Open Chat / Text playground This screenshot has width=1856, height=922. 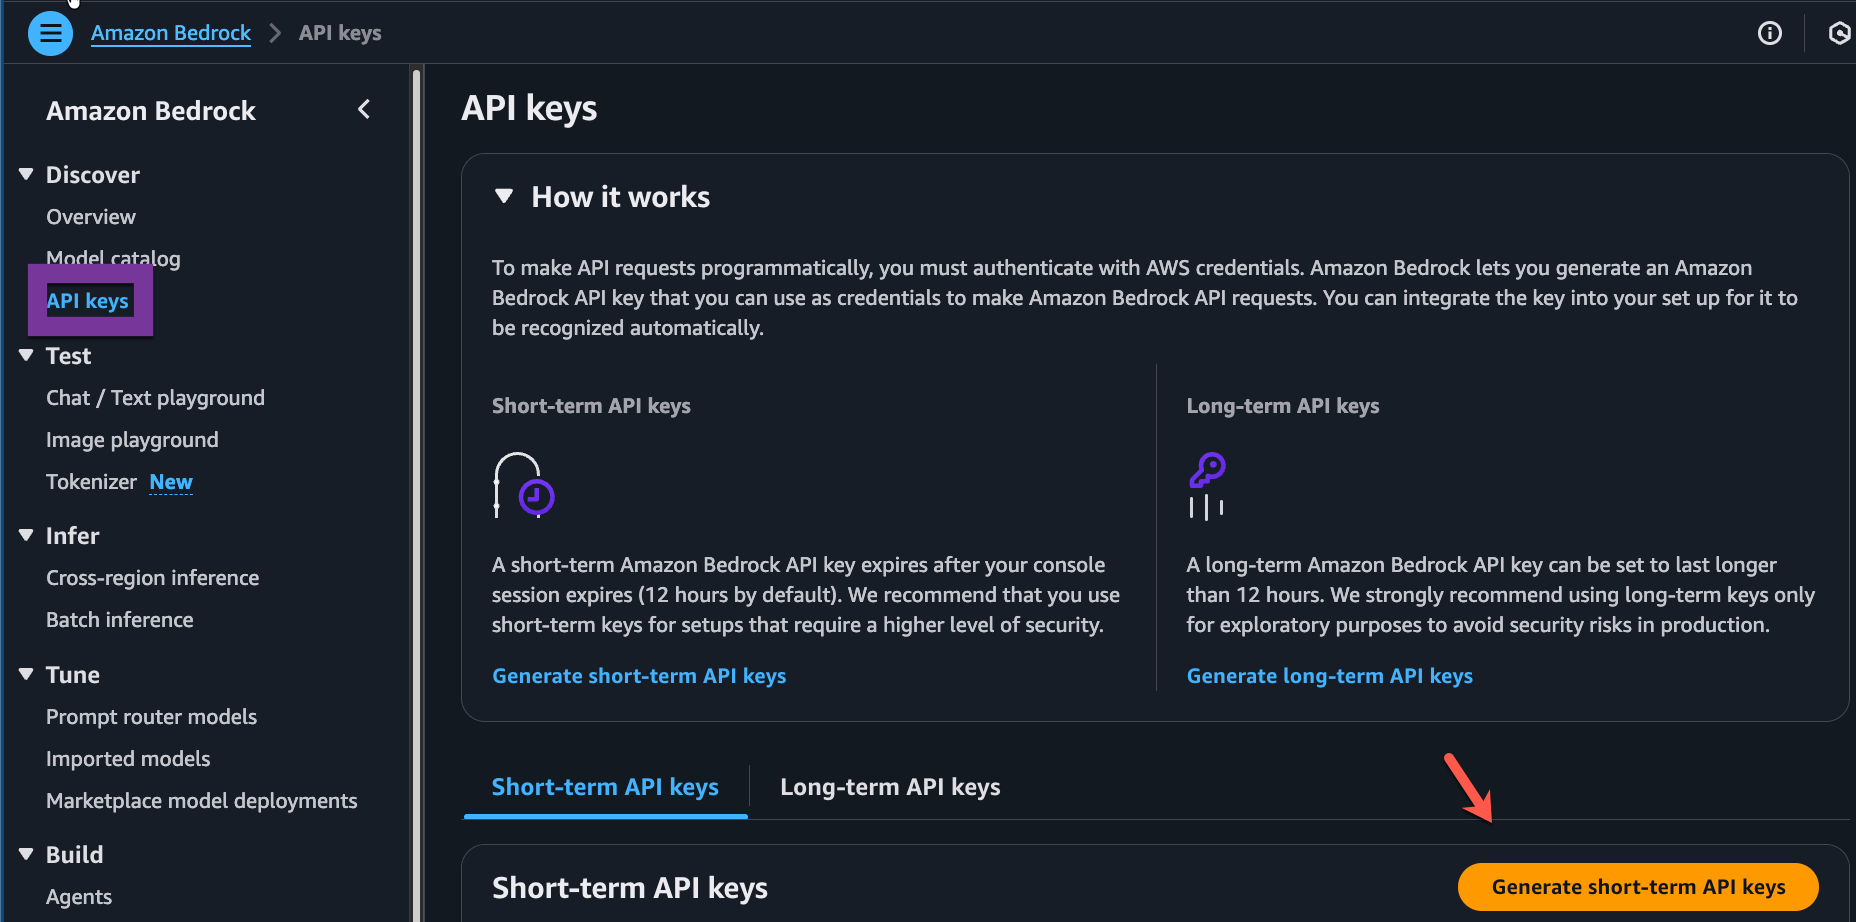click(x=155, y=398)
